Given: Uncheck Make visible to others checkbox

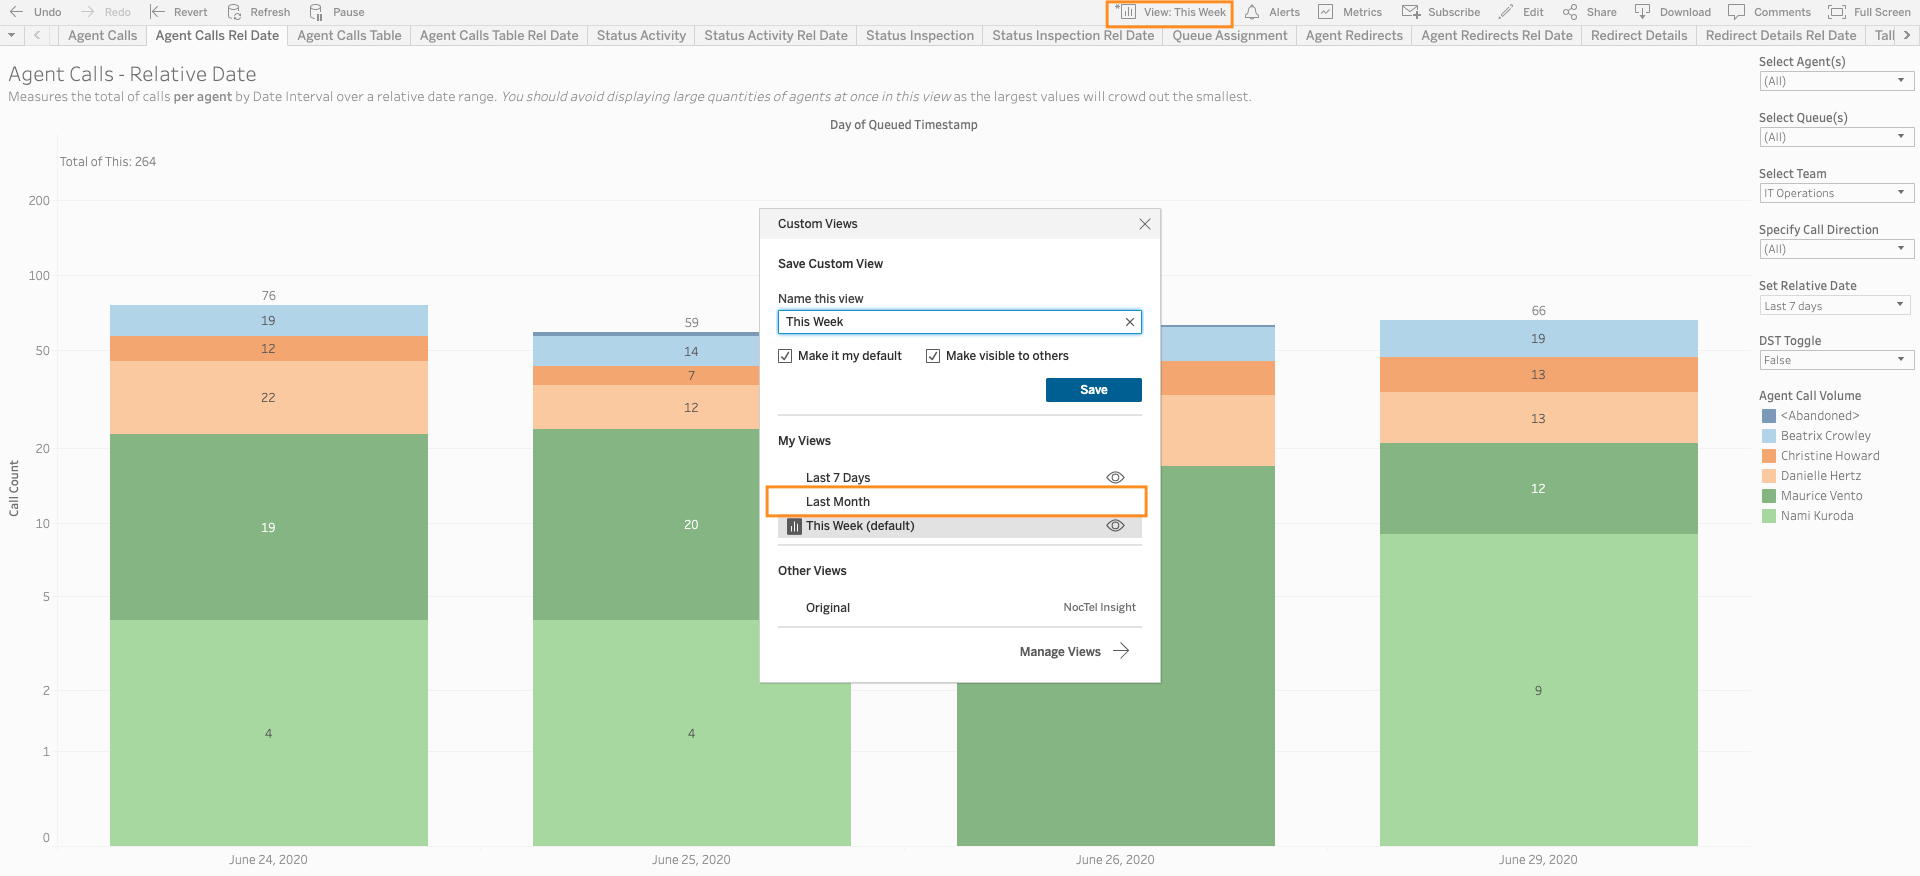Looking at the screenshot, I should click(933, 356).
